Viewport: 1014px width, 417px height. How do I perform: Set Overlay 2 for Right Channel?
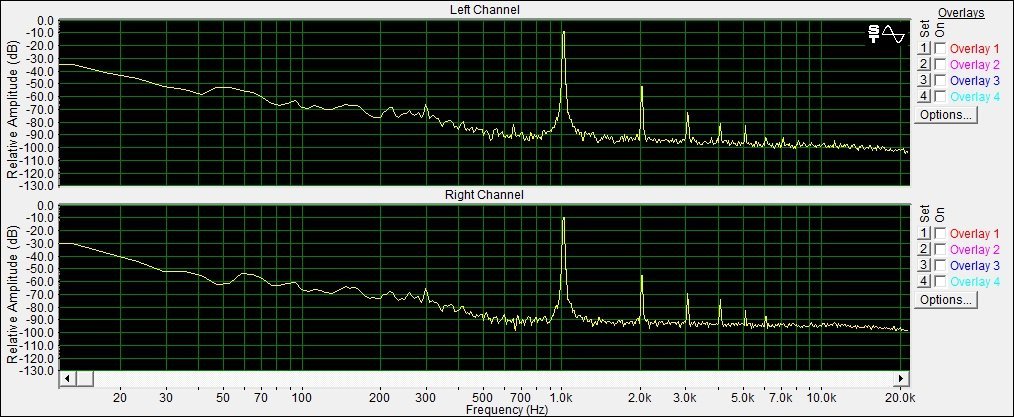[x=924, y=250]
